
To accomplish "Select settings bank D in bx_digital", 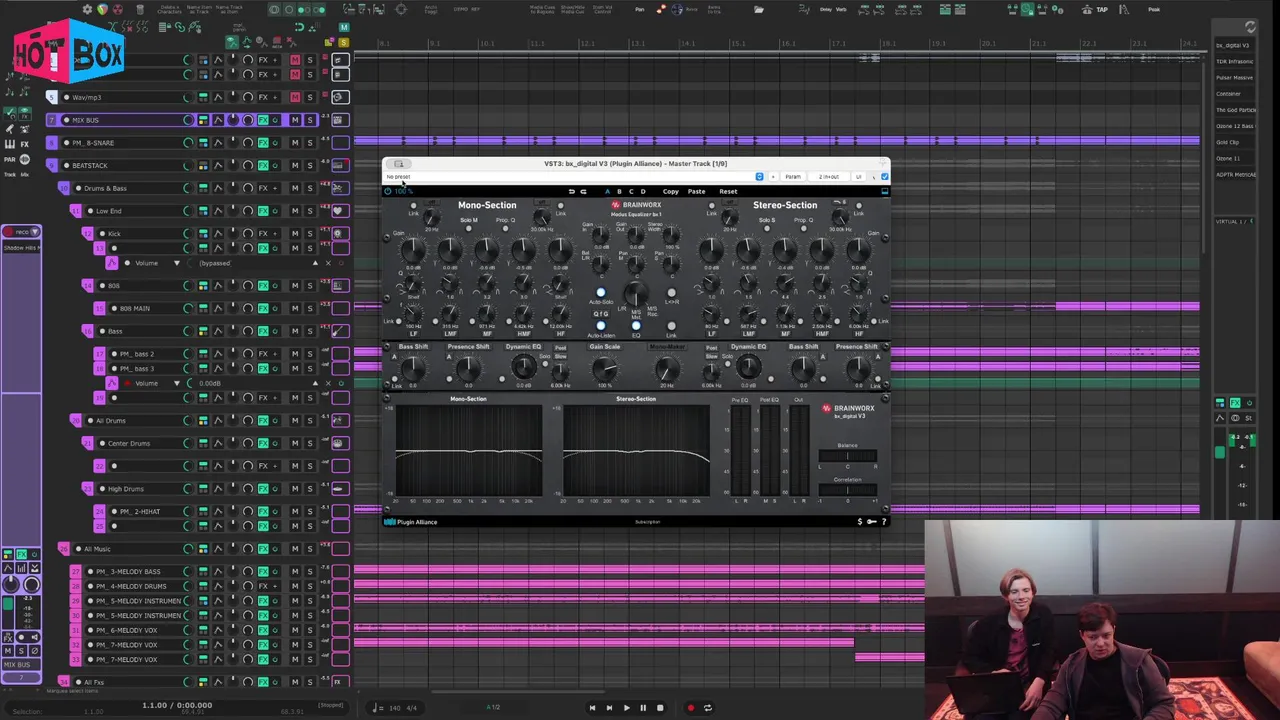I will pos(643,191).
